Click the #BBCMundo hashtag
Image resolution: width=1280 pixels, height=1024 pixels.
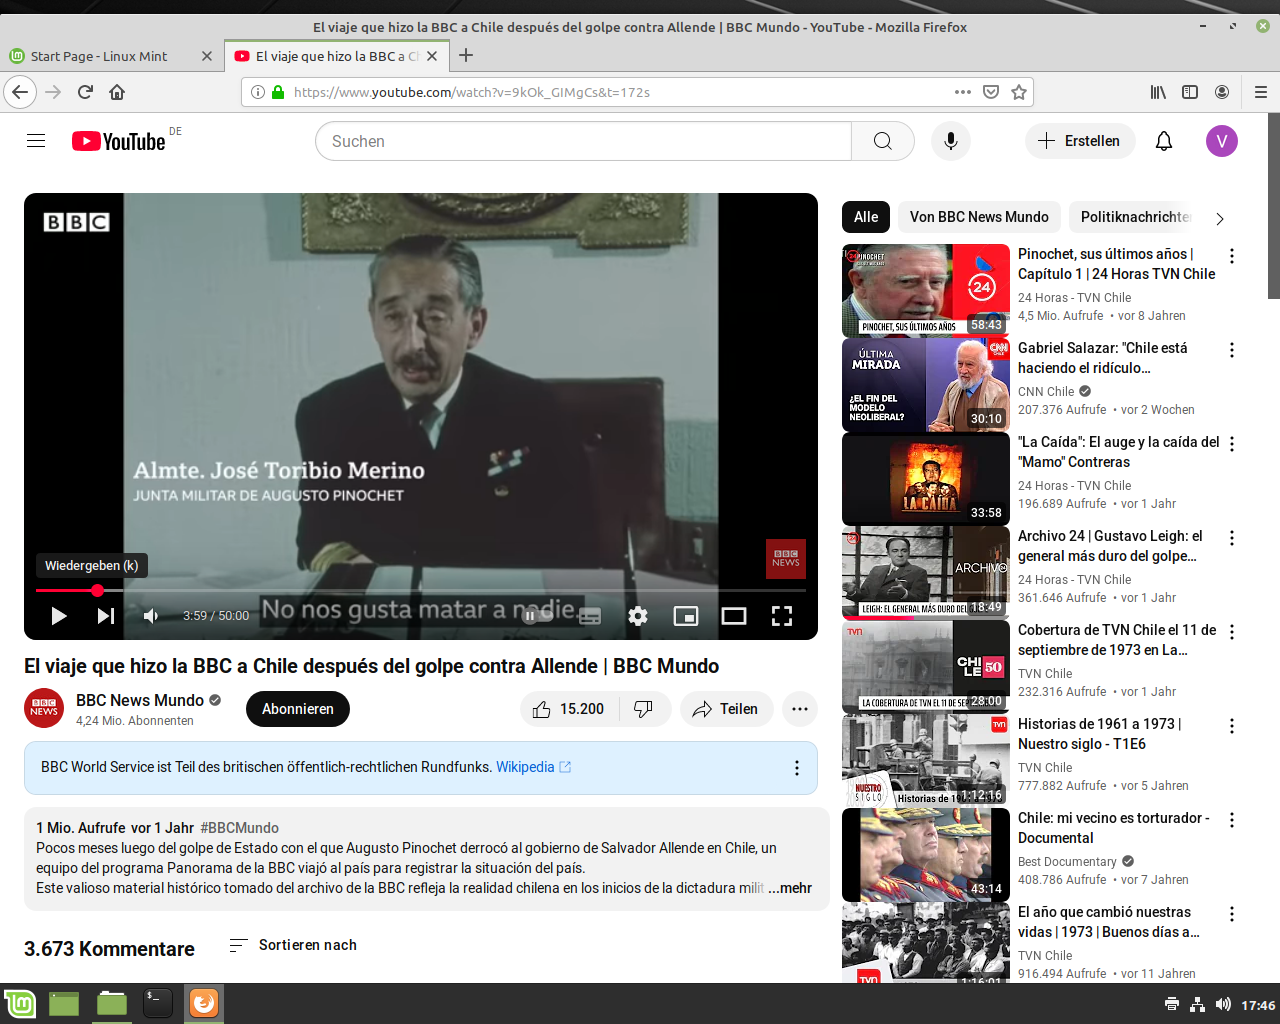coord(240,828)
